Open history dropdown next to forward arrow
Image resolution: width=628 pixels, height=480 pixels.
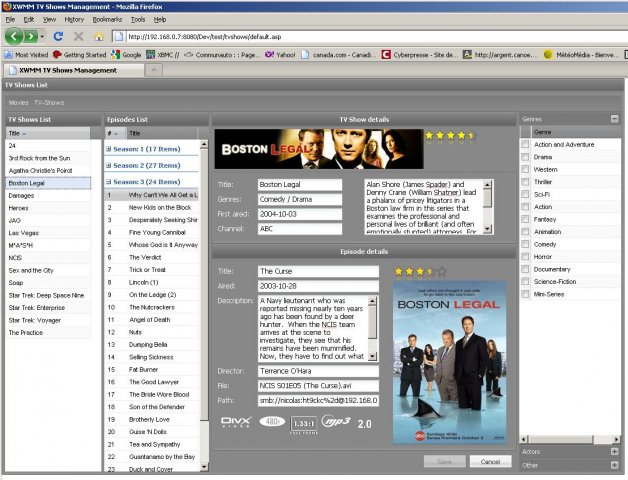pos(42,37)
